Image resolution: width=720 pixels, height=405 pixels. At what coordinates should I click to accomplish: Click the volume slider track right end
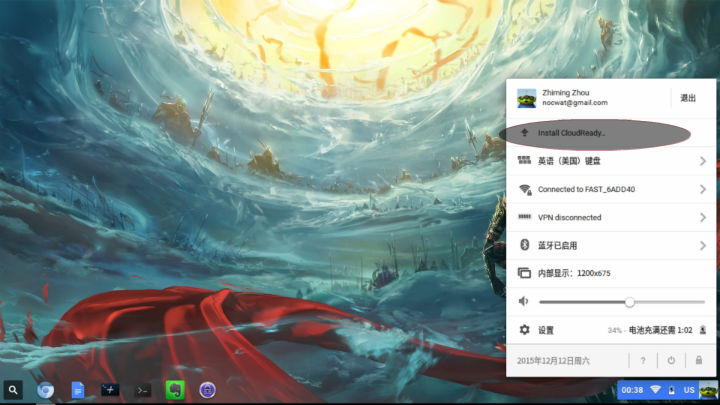[x=703, y=302]
